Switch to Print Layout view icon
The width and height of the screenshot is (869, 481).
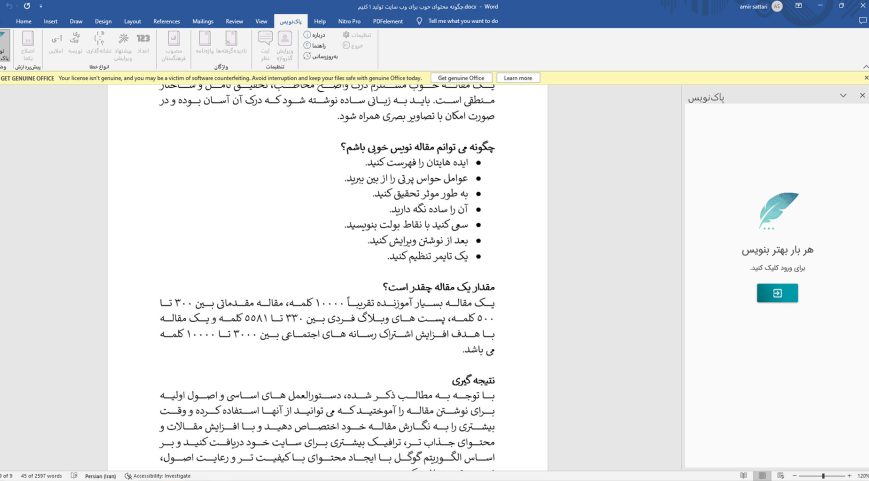(762, 476)
